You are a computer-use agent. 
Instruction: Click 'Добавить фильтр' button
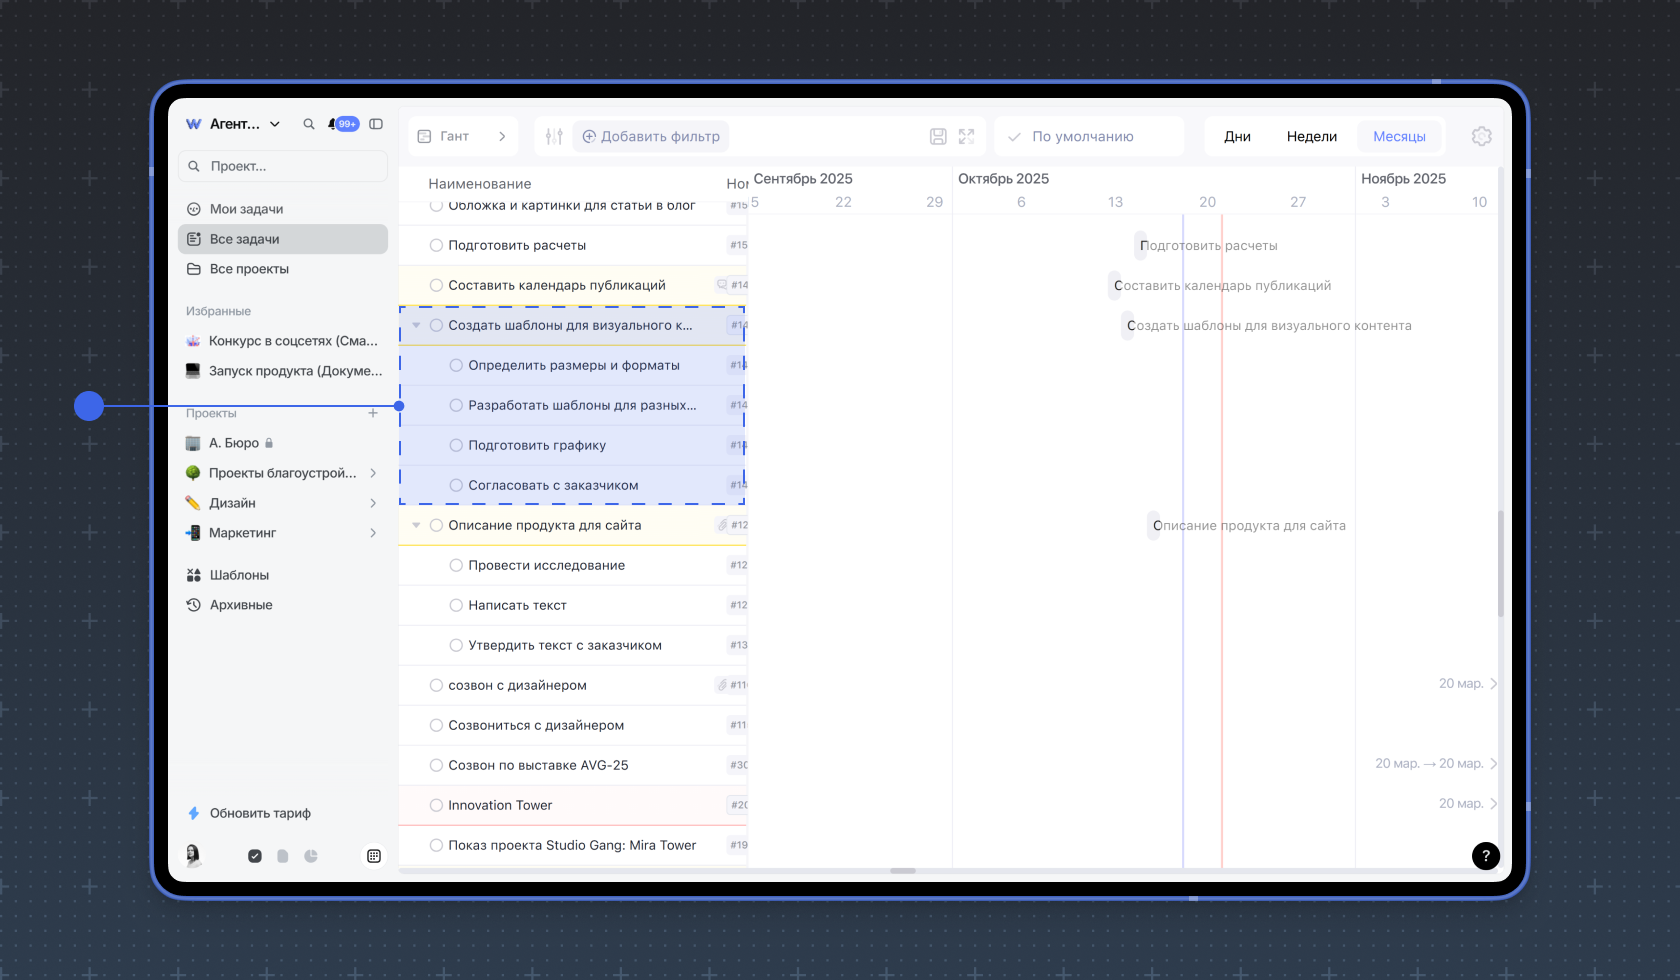point(650,136)
